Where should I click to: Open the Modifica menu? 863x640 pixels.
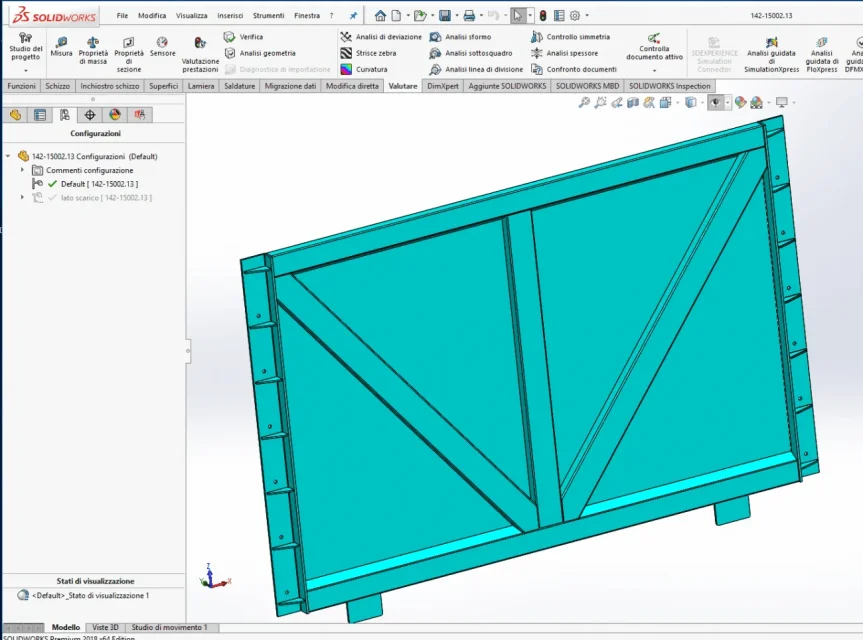(152, 15)
